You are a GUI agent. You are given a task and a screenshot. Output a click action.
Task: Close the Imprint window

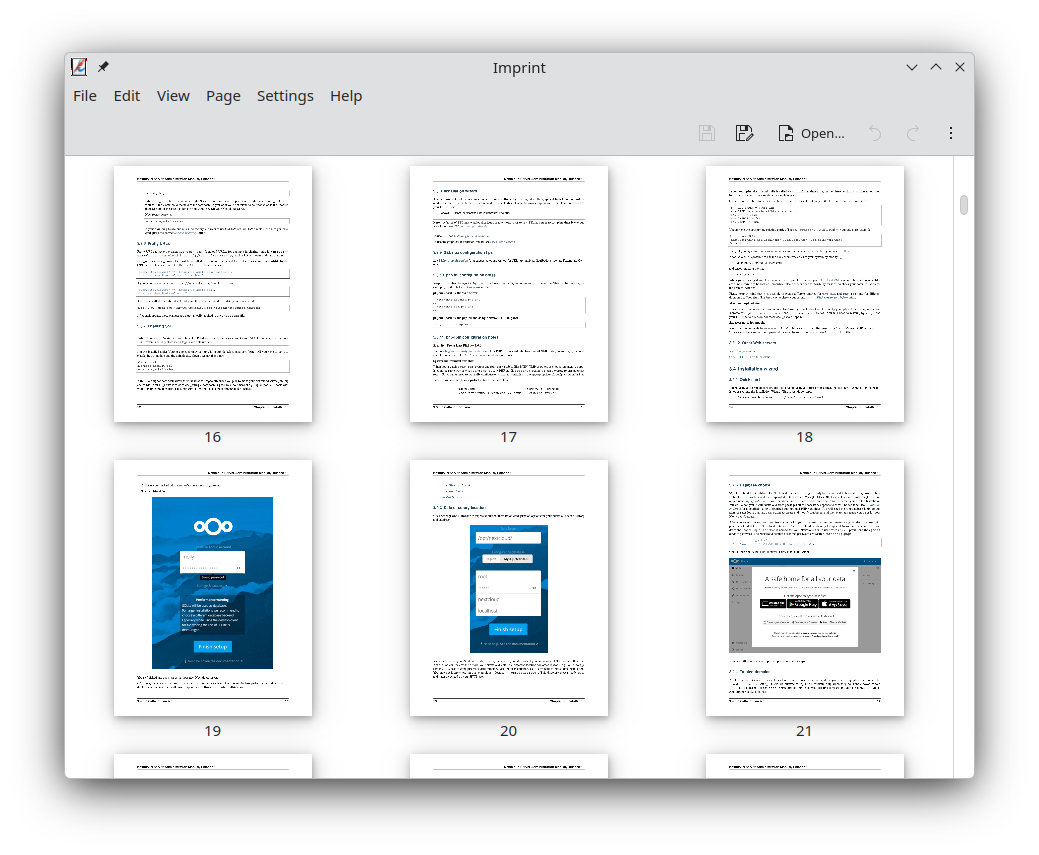[x=959, y=67]
